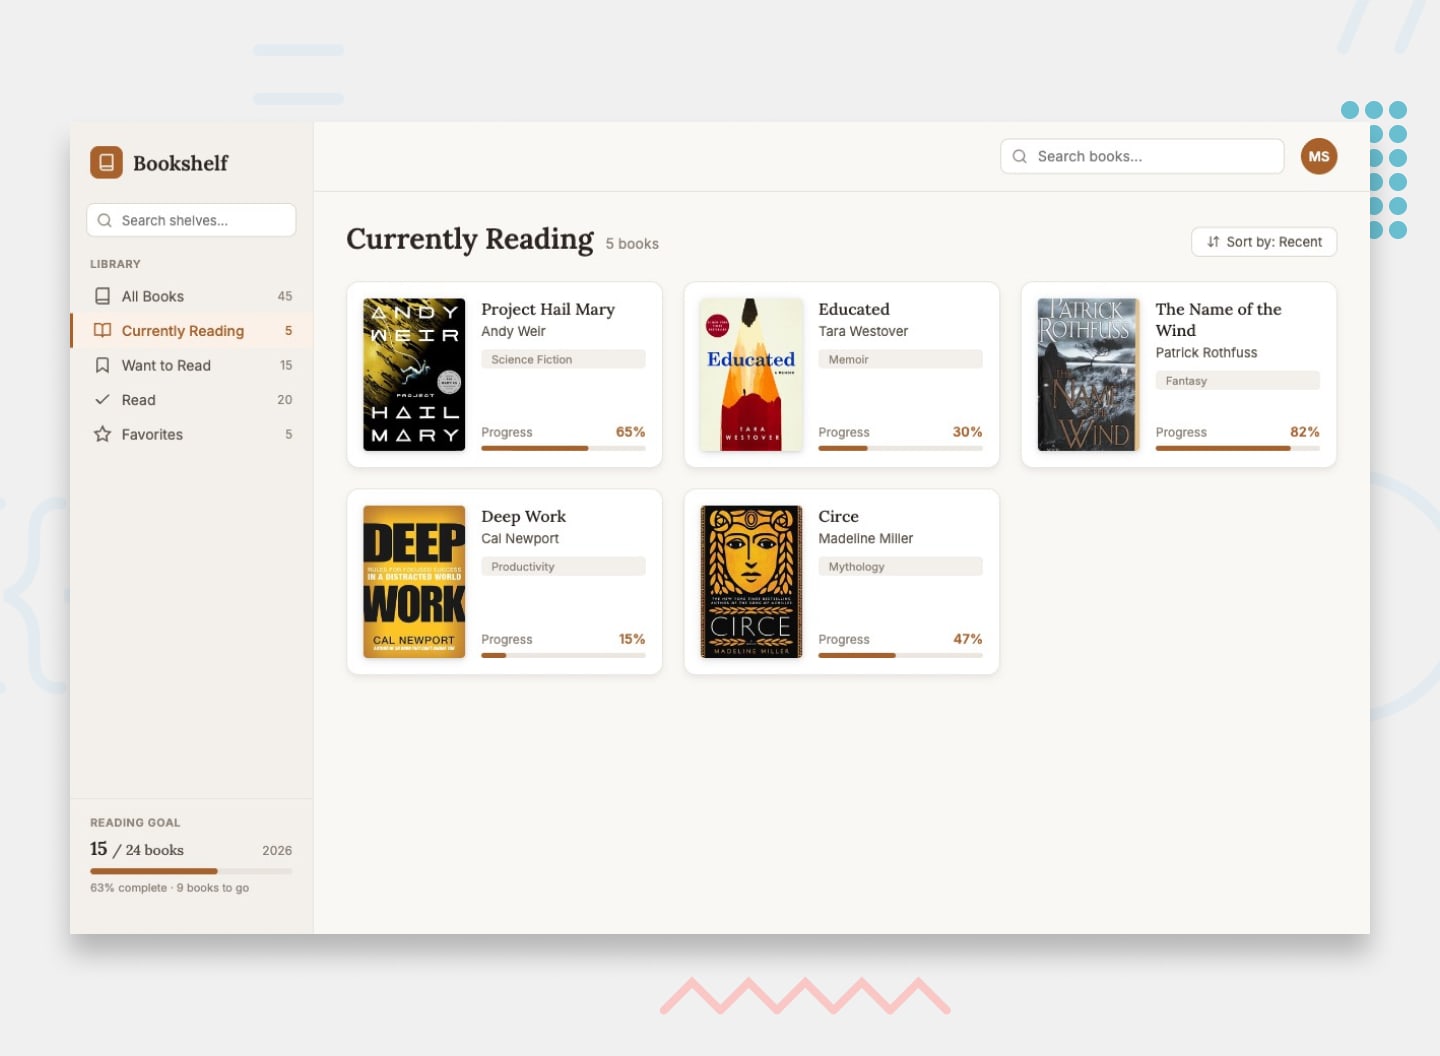The height and width of the screenshot is (1056, 1440).
Task: Open the Circe book cover
Action: (751, 581)
